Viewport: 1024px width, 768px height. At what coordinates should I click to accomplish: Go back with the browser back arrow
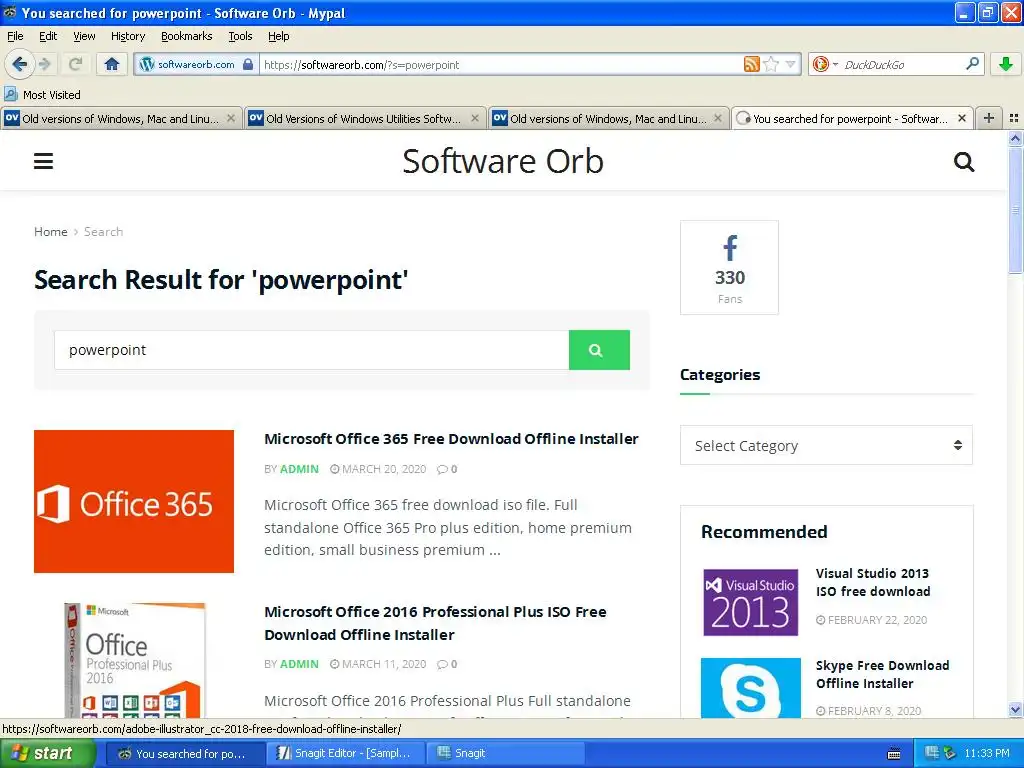[x=19, y=64]
